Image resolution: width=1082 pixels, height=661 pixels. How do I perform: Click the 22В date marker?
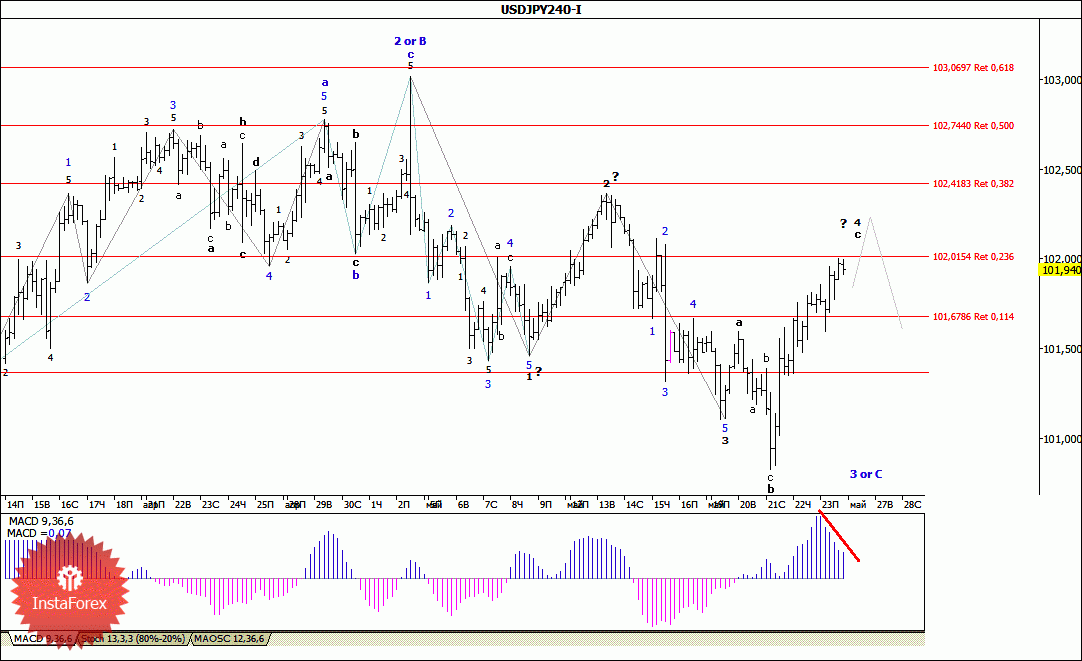click(x=183, y=504)
